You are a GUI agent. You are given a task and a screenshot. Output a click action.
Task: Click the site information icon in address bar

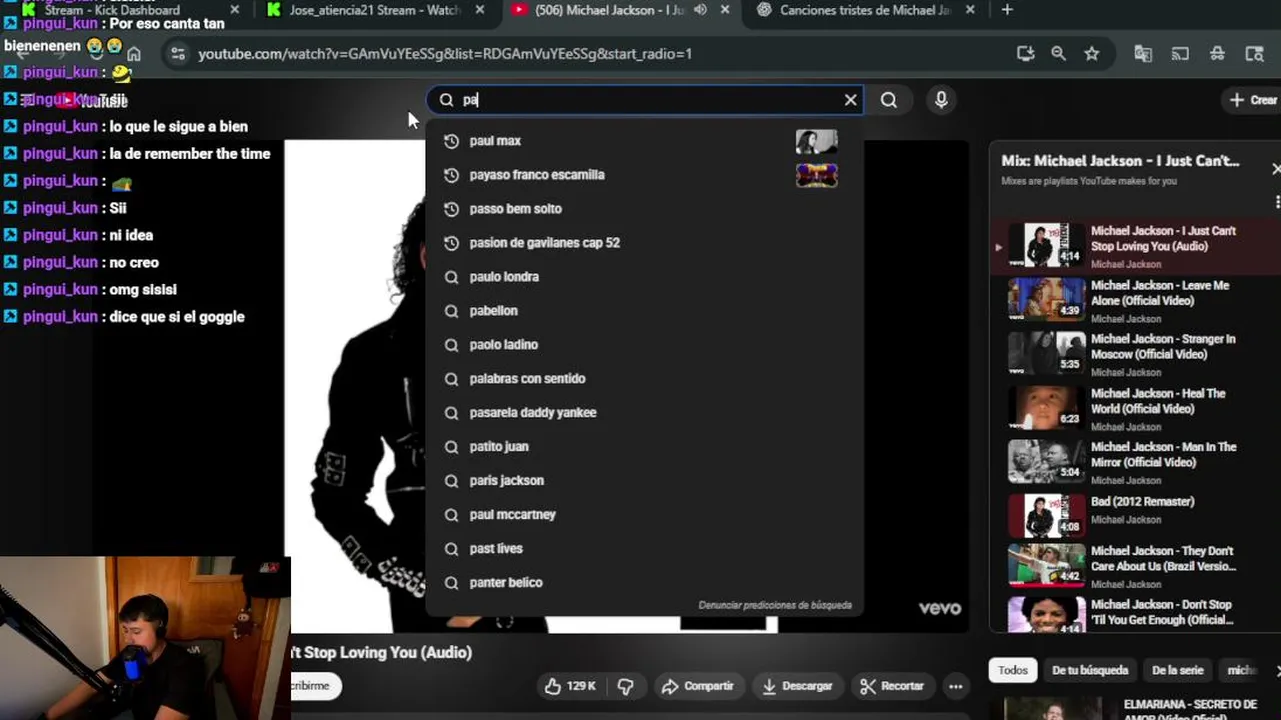[178, 54]
